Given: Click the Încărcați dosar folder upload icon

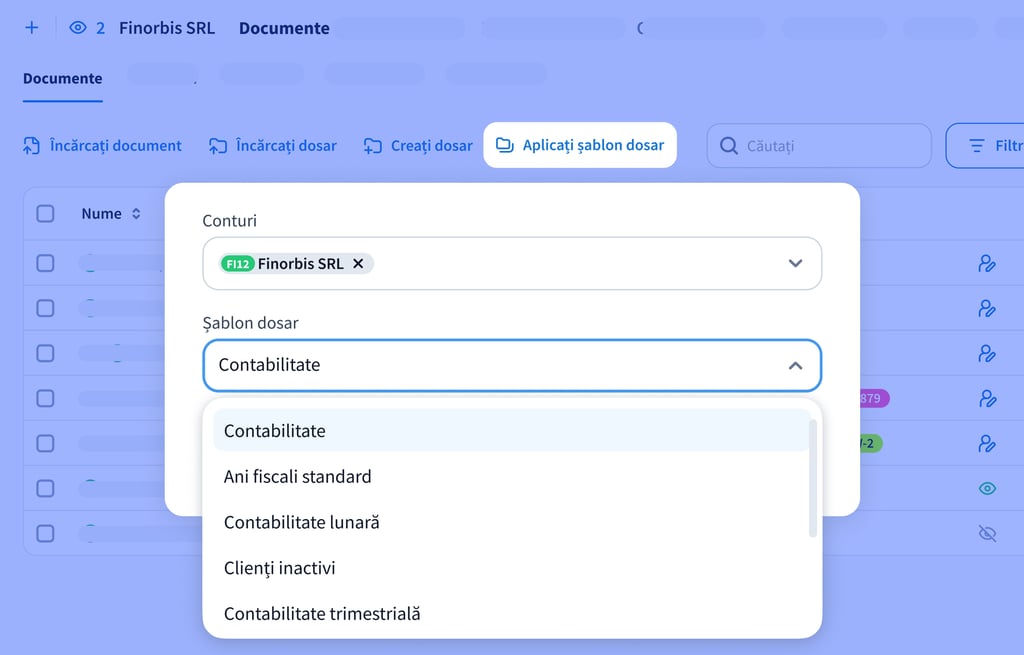Looking at the screenshot, I should [x=218, y=146].
